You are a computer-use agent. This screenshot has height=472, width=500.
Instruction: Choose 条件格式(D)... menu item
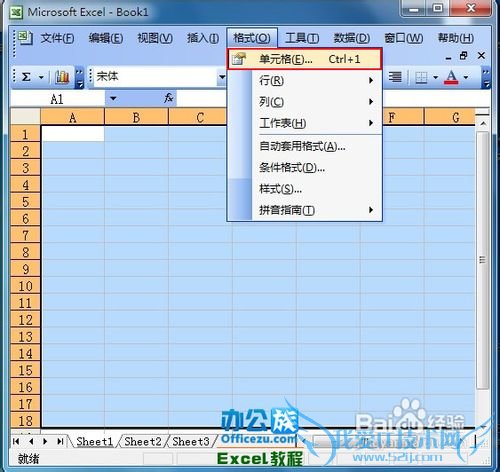304,167
